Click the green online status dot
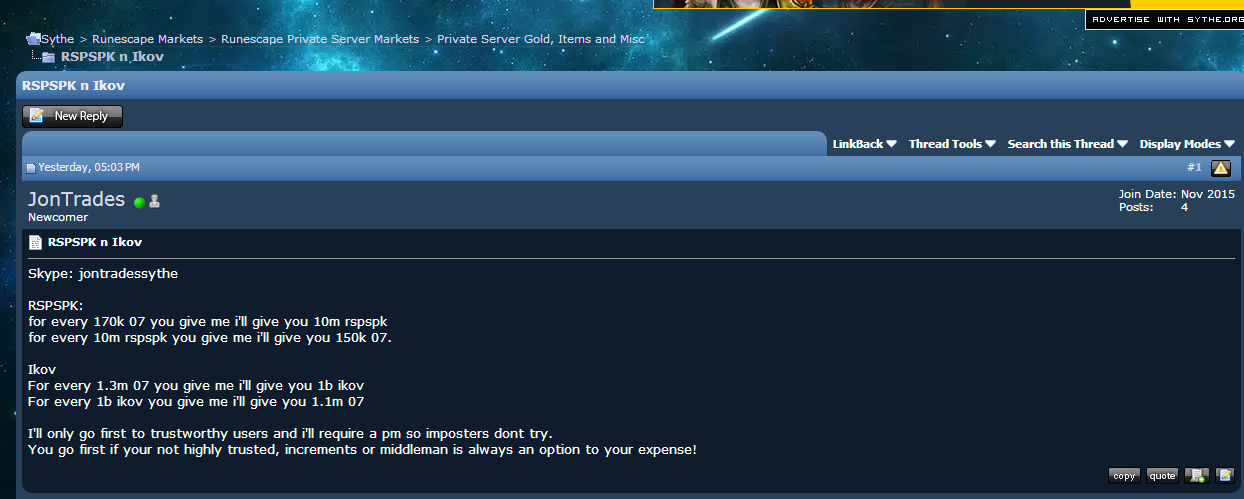Viewport: 1244px width, 499px height. click(140, 202)
